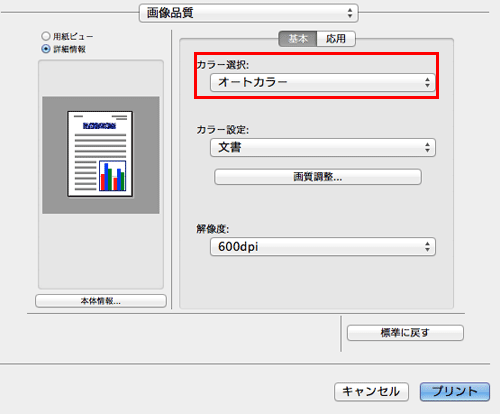Click the arrows on 600dpi popup
500x414 pixels.
(x=427, y=247)
